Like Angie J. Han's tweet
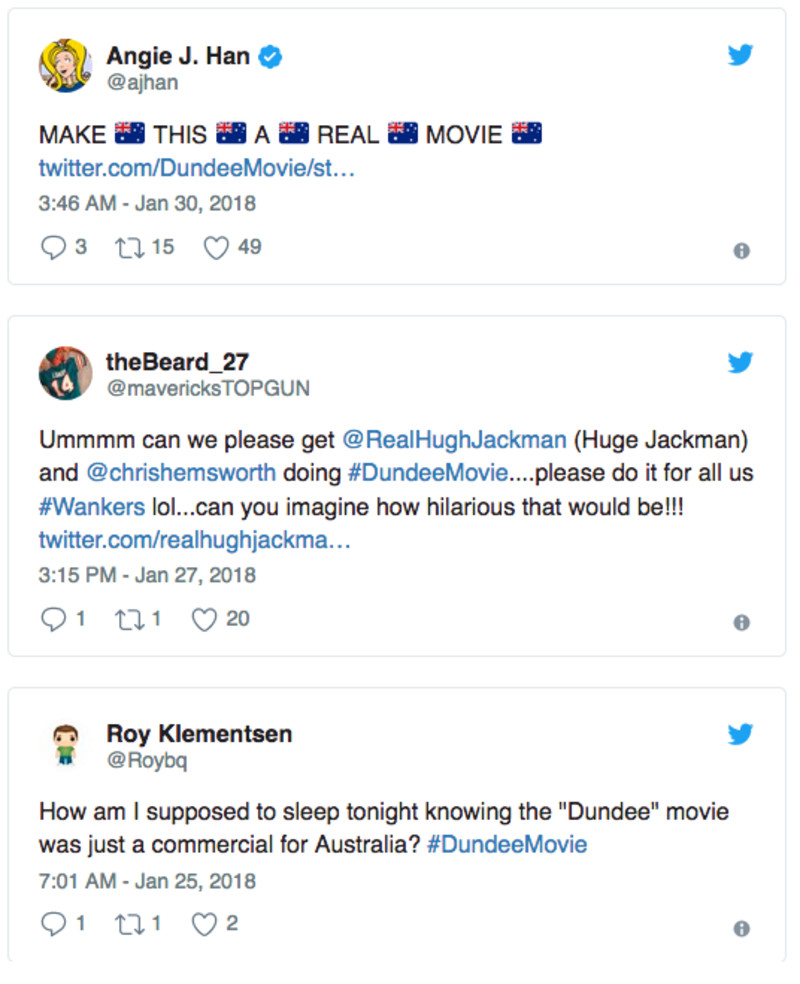 point(216,247)
